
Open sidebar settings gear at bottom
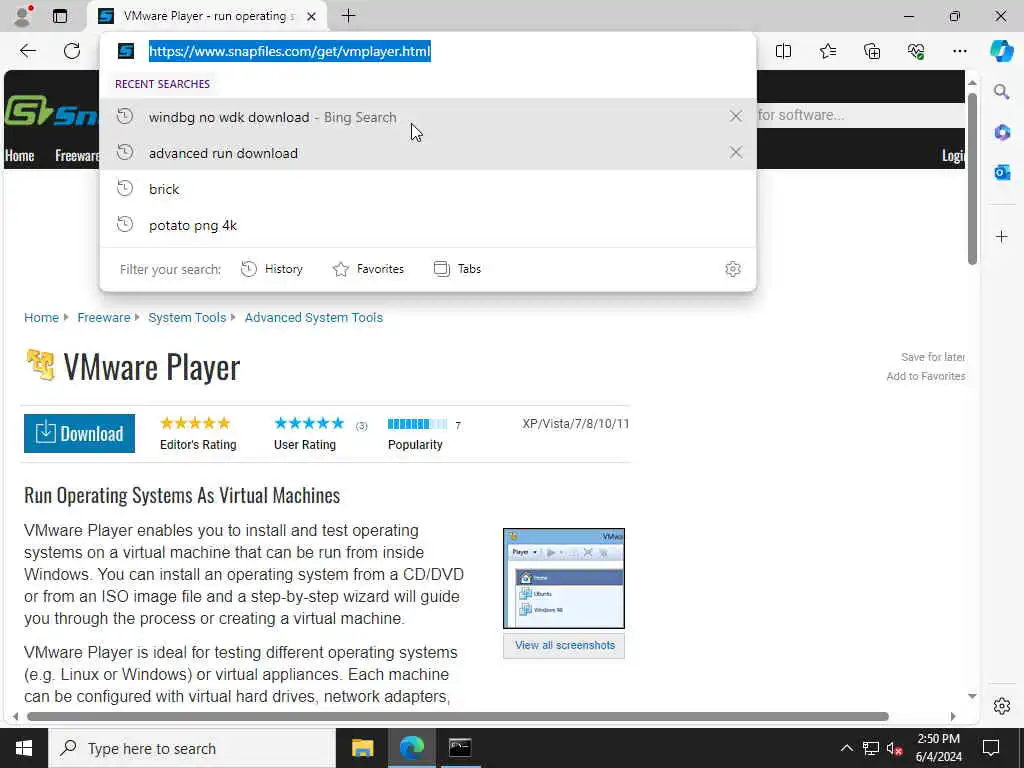point(1002,706)
